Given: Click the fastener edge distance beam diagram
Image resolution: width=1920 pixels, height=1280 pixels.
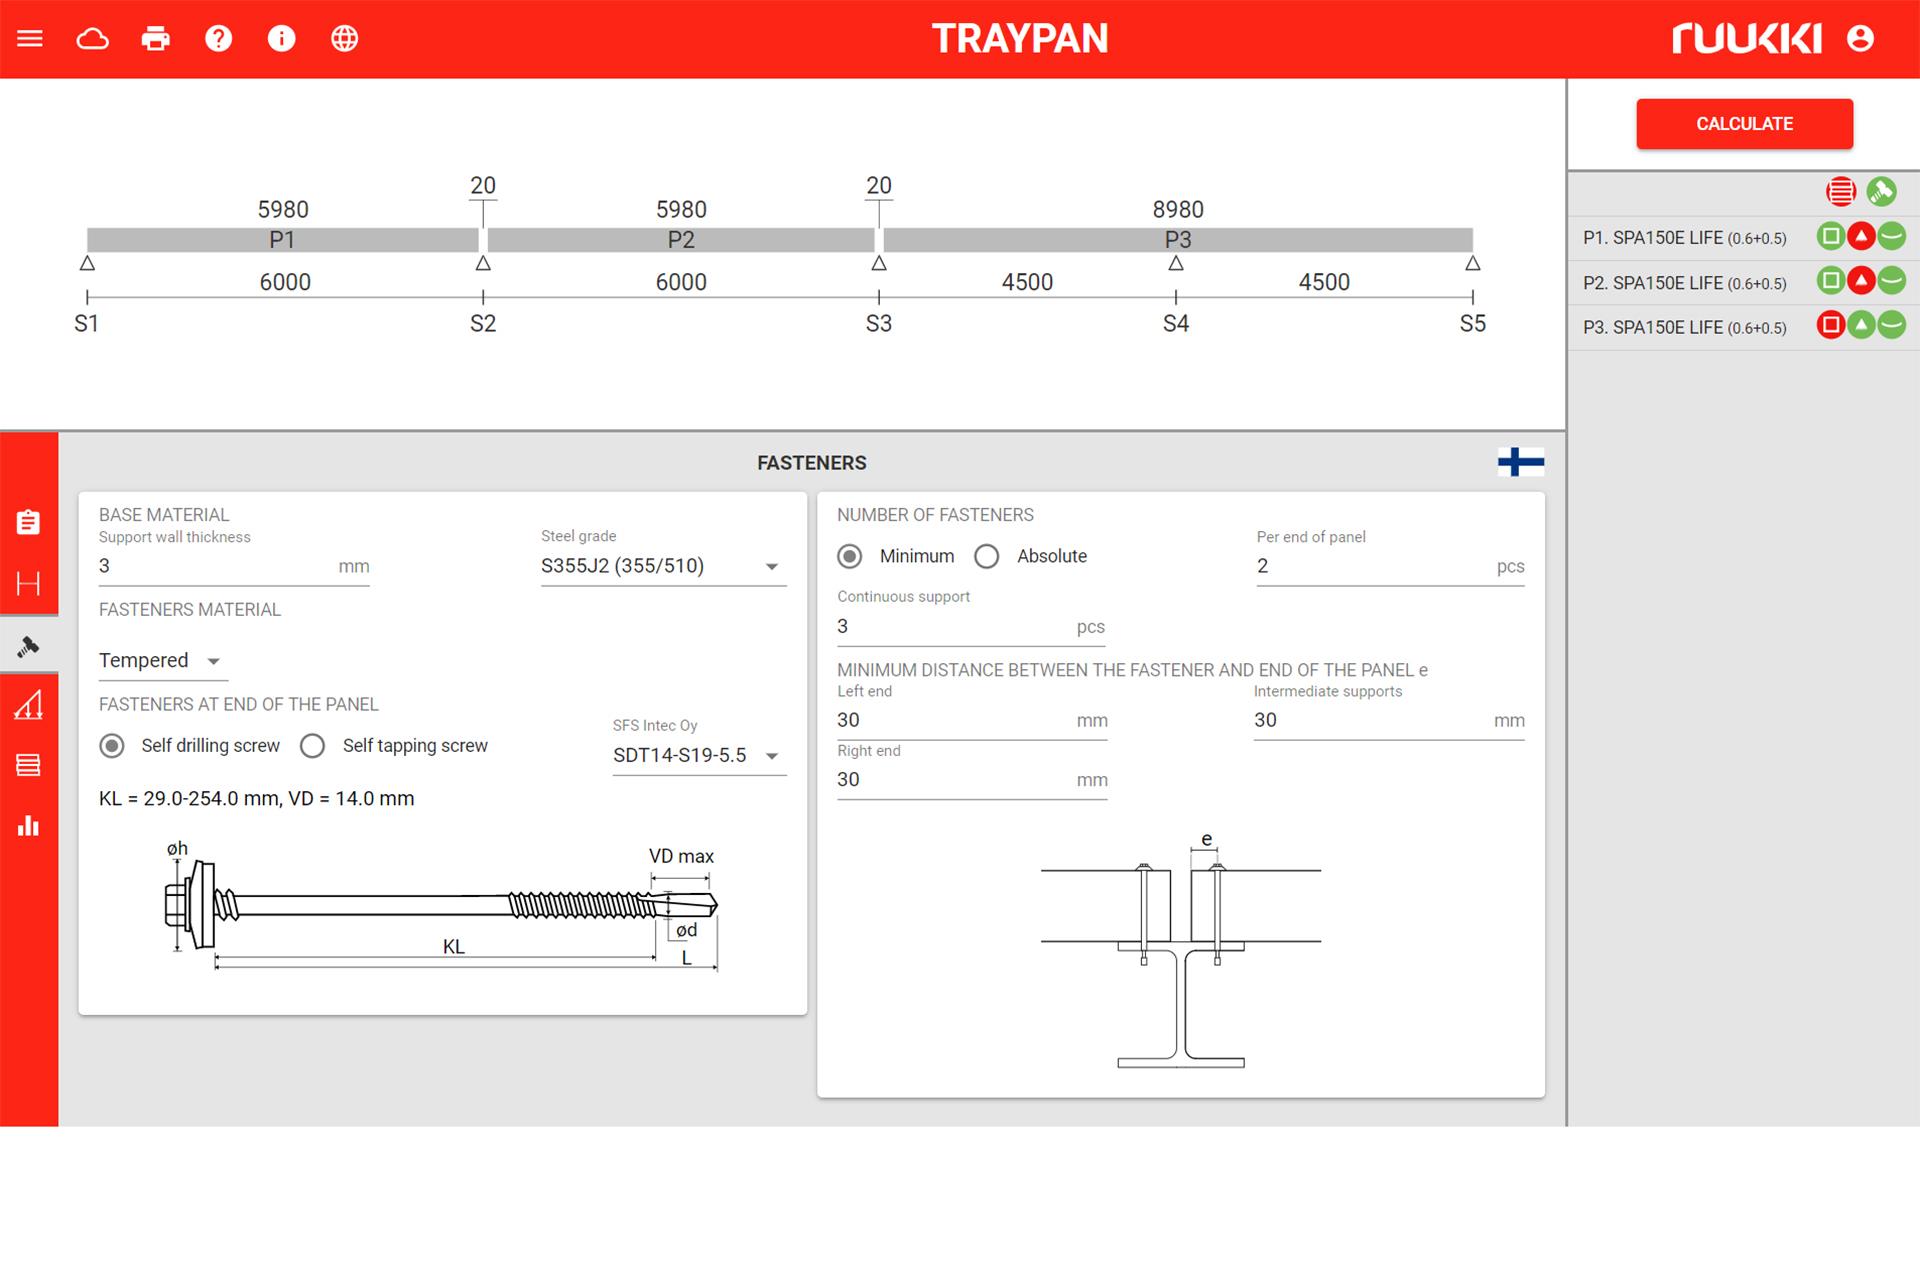Looking at the screenshot, I should 1181,950.
